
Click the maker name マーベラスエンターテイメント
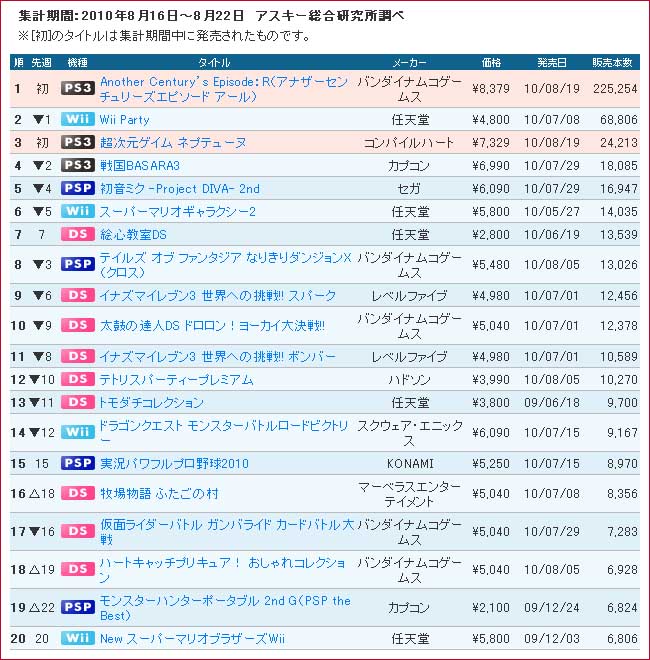click(409, 494)
